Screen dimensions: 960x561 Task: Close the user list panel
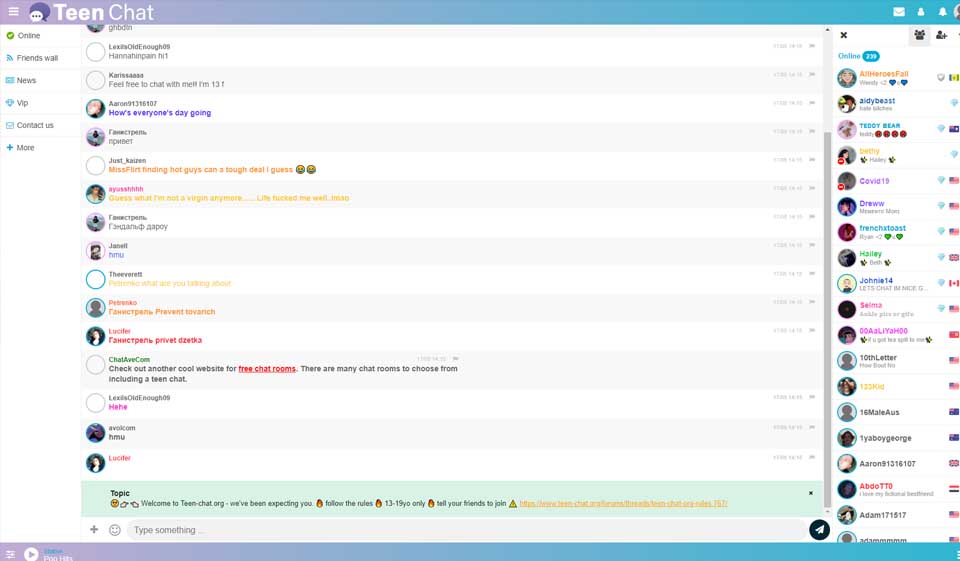pos(844,35)
